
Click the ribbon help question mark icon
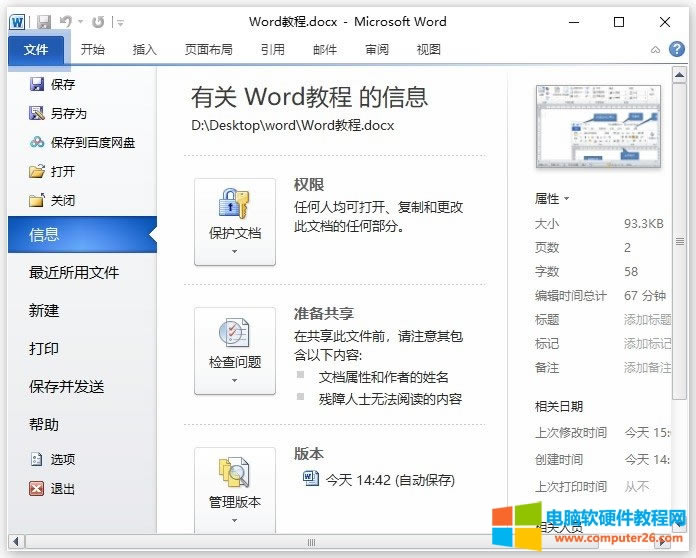(677, 49)
